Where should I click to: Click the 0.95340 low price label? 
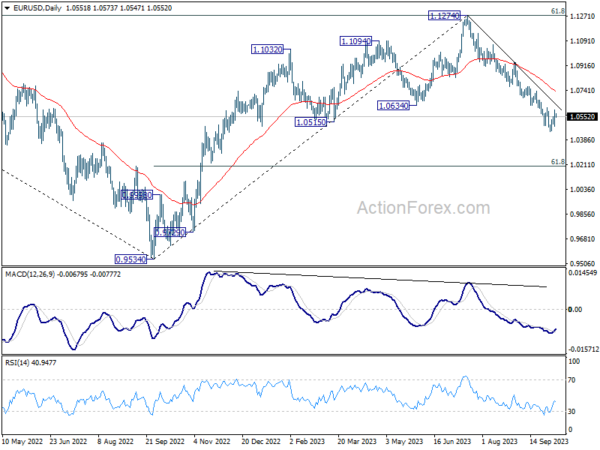tap(131, 259)
